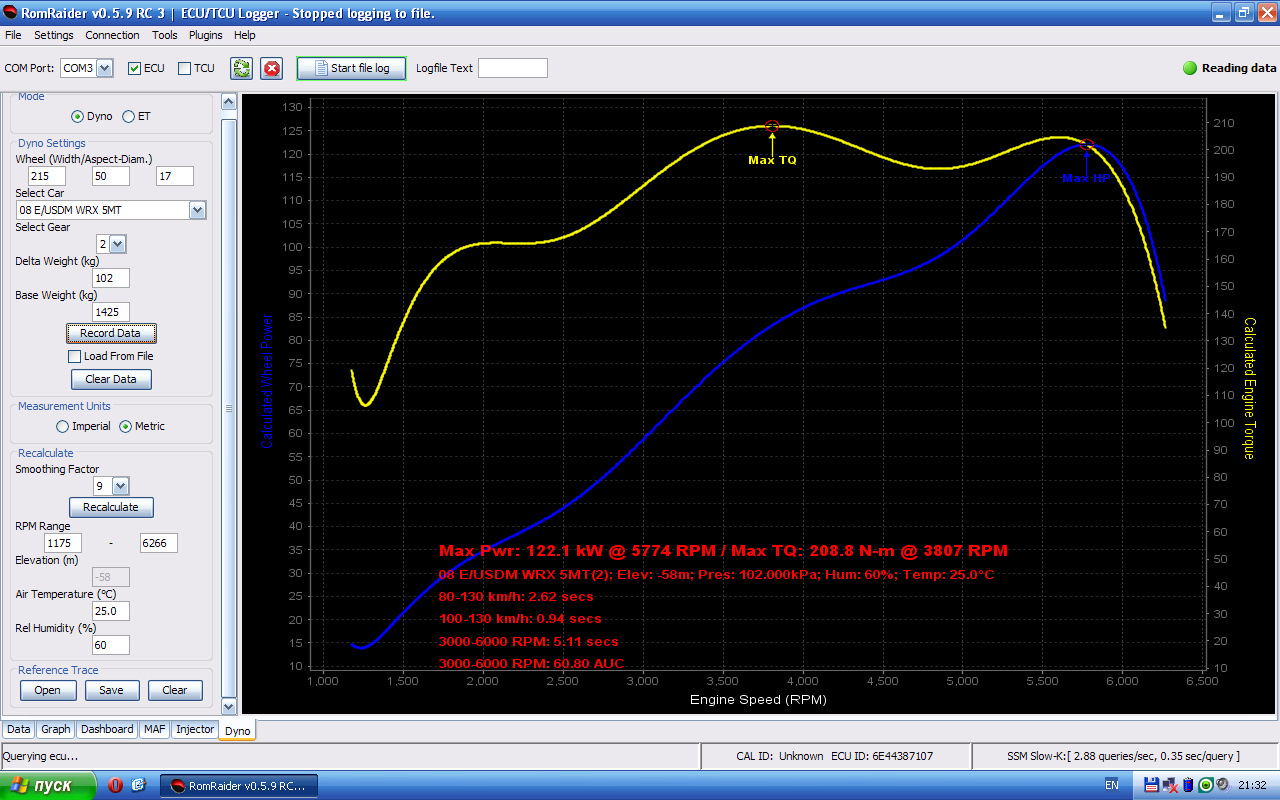Click the EN language indicator
Image resolution: width=1280 pixels, height=800 pixels.
coord(1112,784)
